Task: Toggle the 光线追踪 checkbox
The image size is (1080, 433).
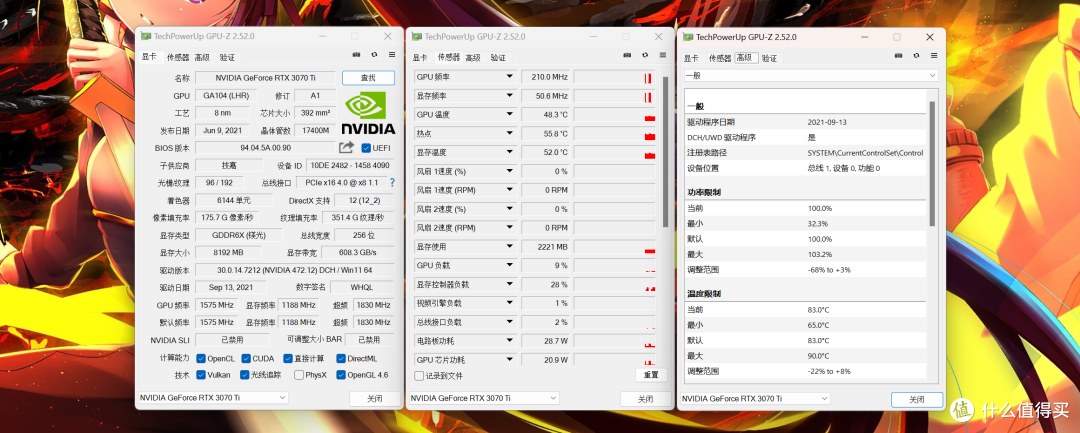Action: (245, 375)
